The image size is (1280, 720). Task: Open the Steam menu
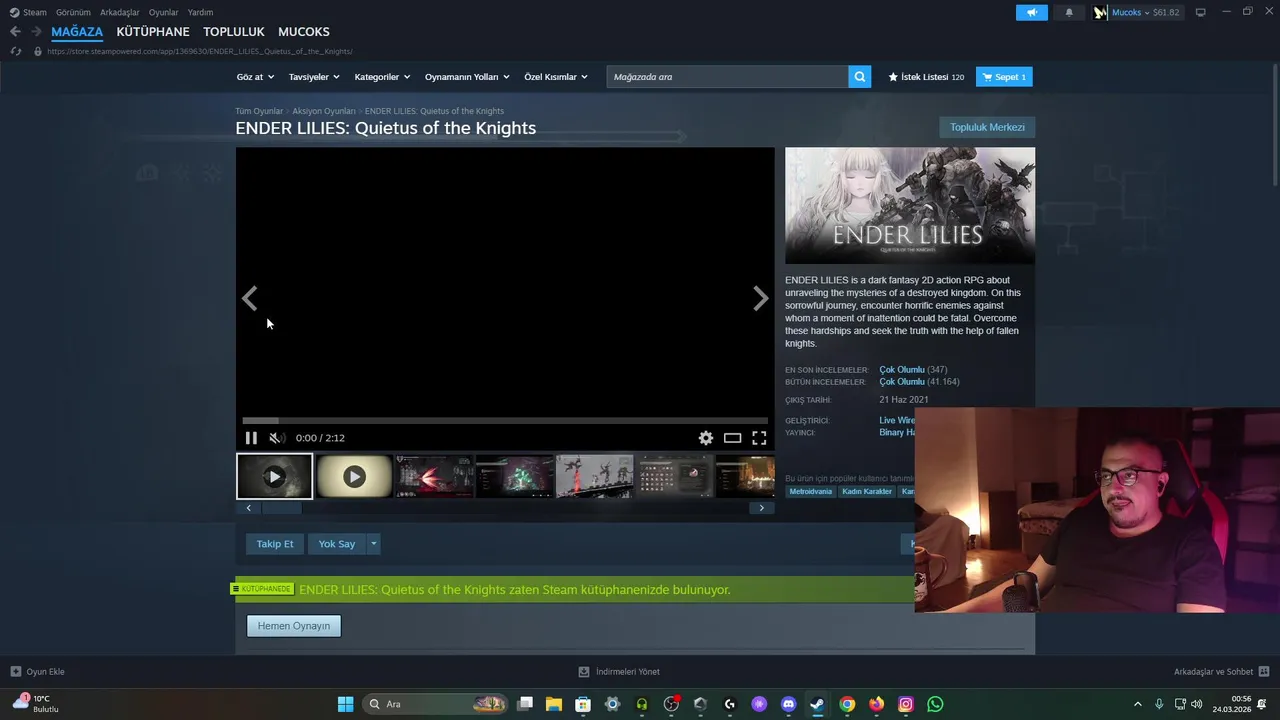coord(28,12)
